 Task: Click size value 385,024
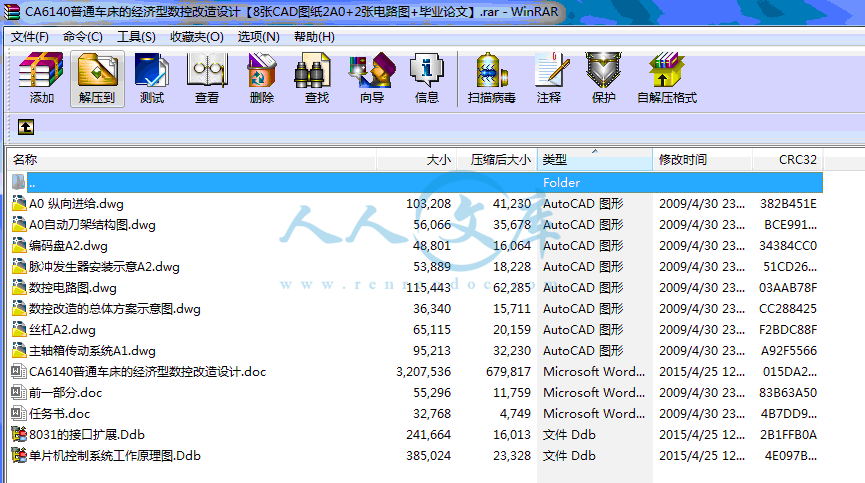(428, 455)
